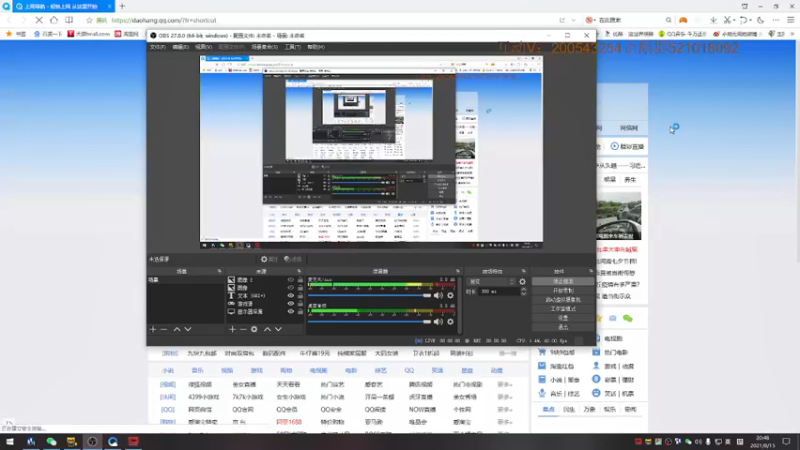Open the desktop audio (桌面音频) settings gear
The height and width of the screenshot is (450, 800).
[450, 321]
